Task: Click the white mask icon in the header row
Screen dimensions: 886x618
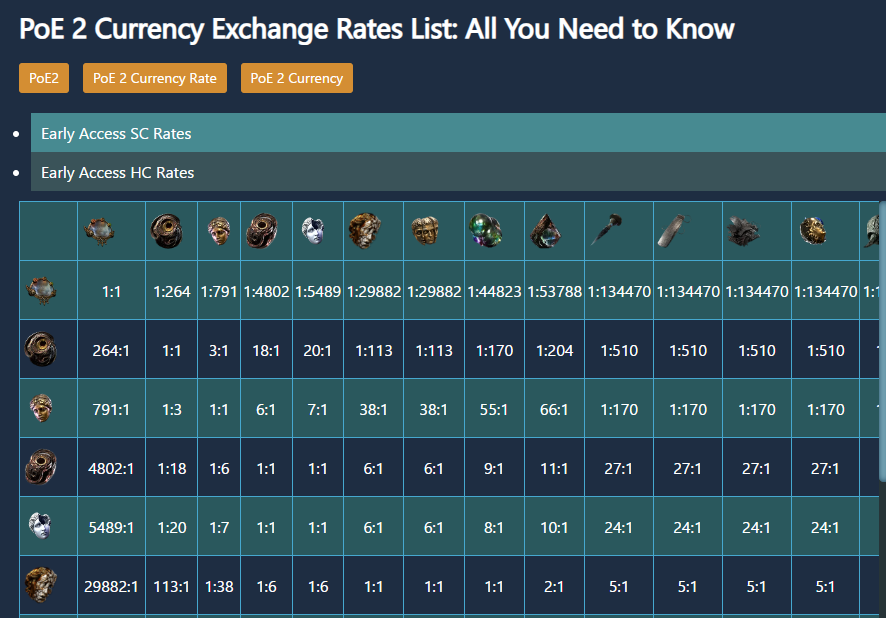Action: pos(313,231)
